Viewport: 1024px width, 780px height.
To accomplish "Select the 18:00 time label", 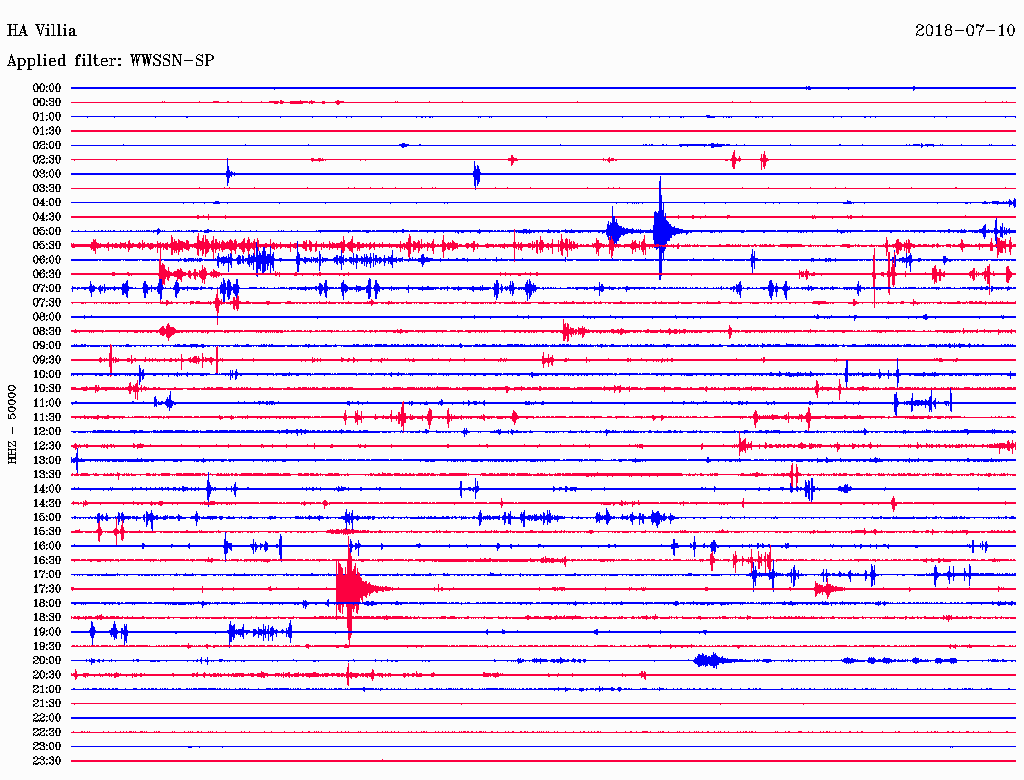I will [x=47, y=604].
